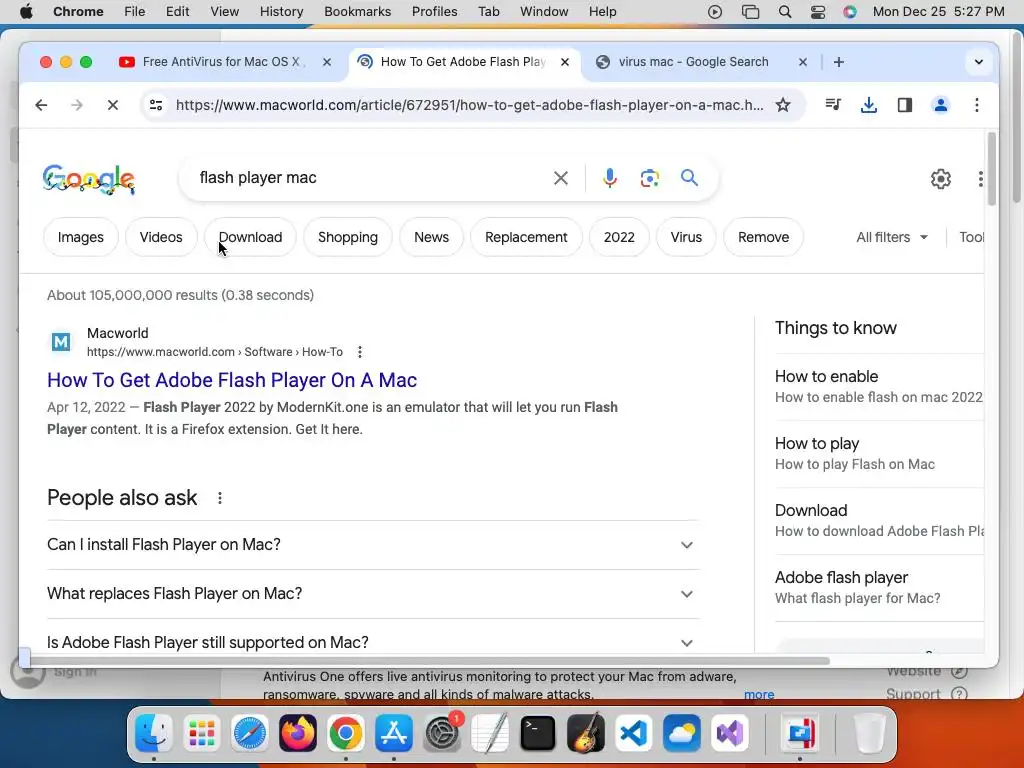Close the Free AntiVirus for Mac tab
The width and height of the screenshot is (1024, 768).
pyautogui.click(x=327, y=62)
